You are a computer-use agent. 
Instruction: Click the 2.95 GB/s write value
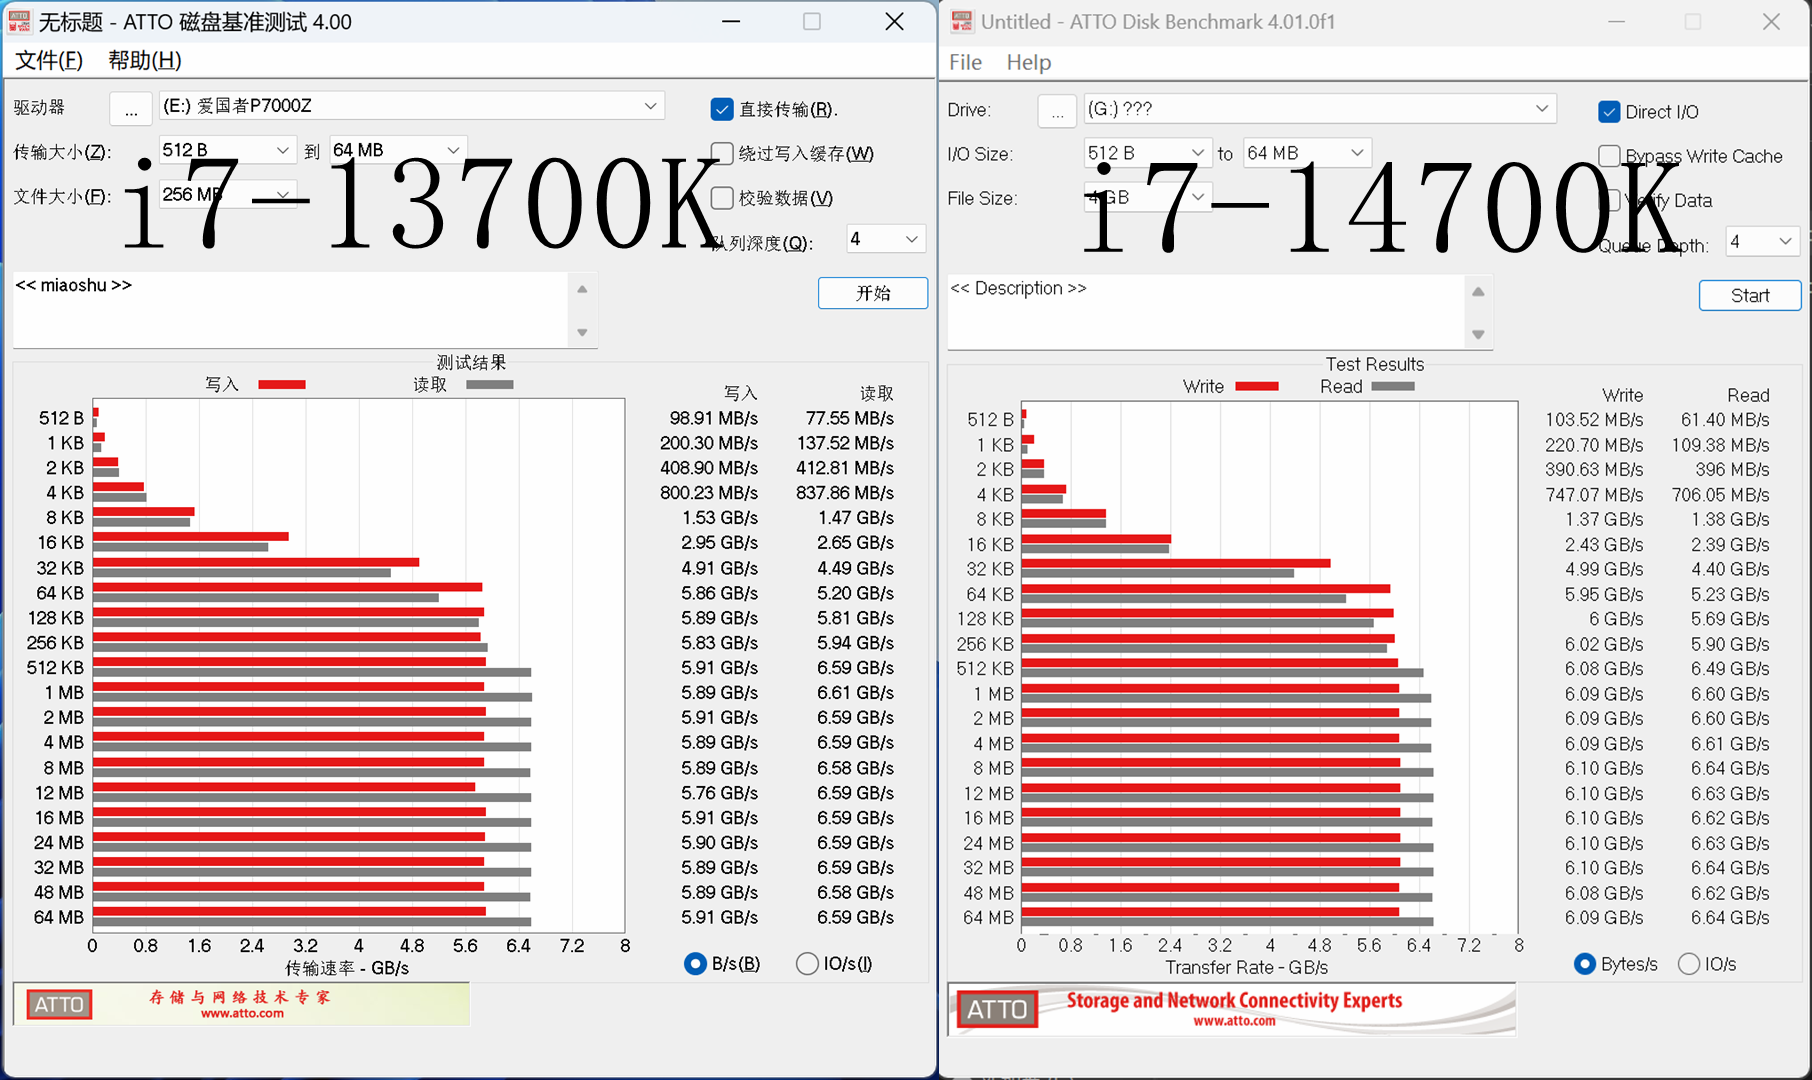[x=720, y=543]
